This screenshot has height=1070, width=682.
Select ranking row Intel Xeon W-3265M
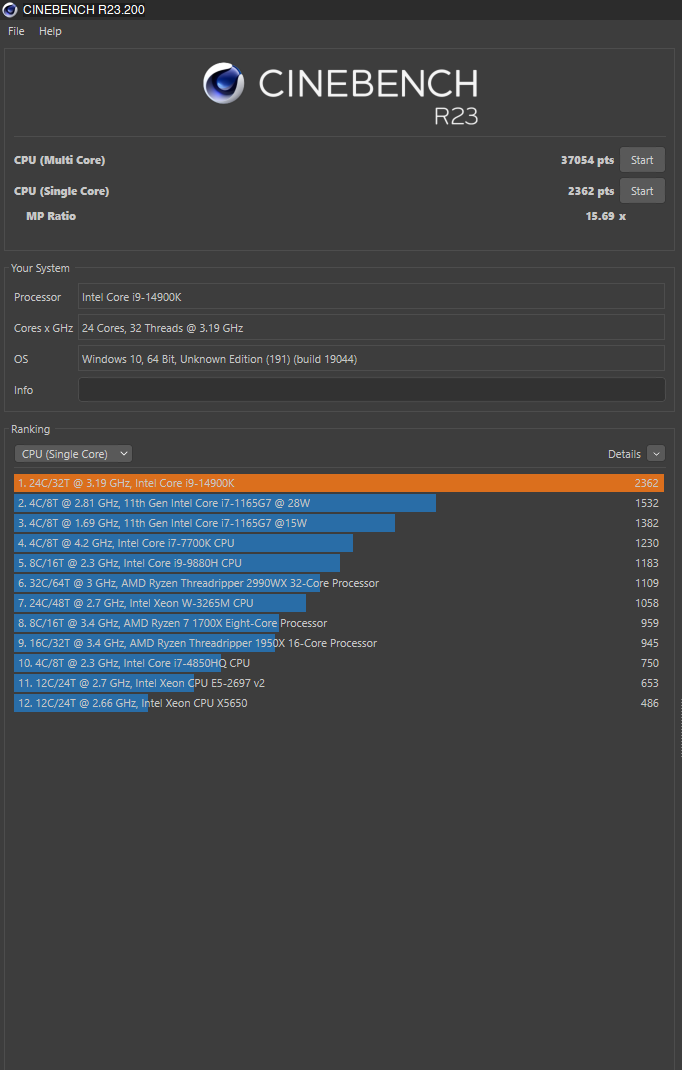tap(339, 603)
